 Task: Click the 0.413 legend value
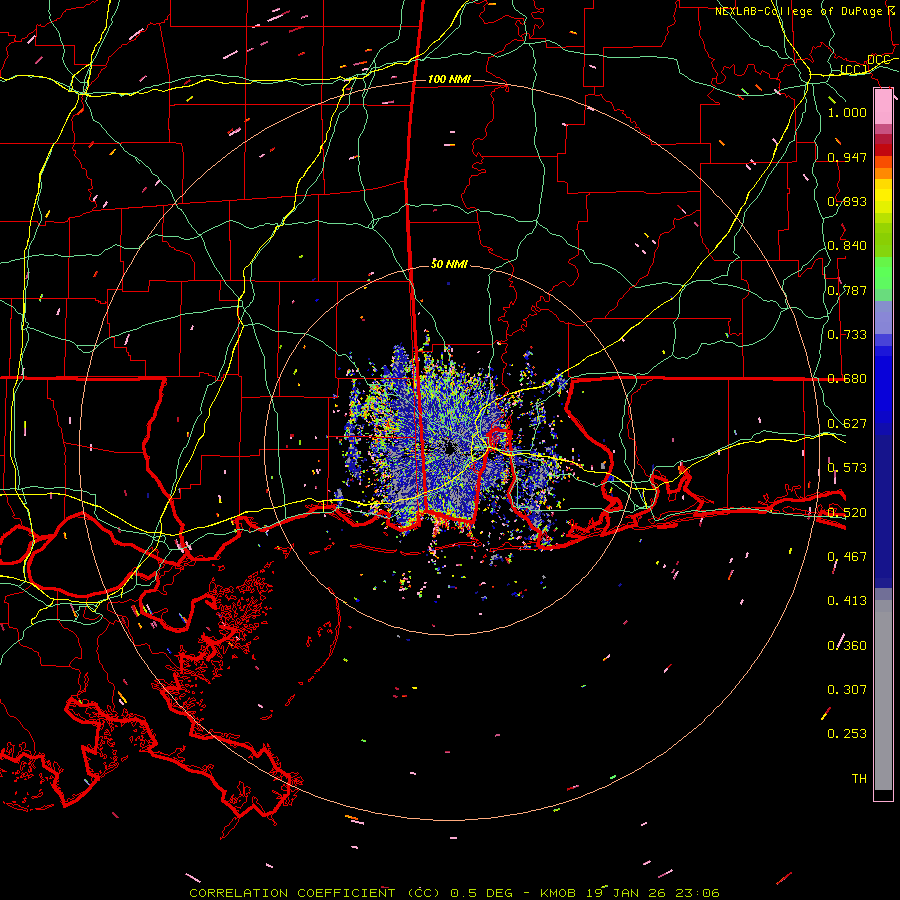[x=847, y=600]
